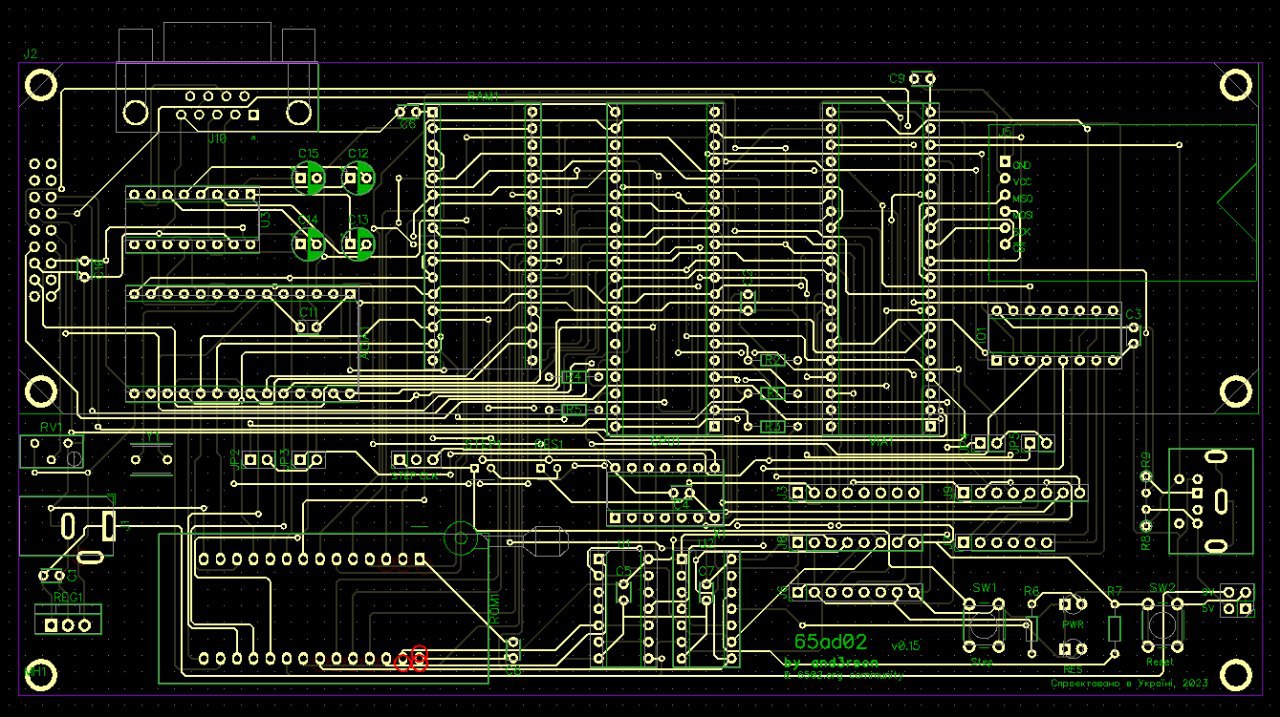
Task: Click the PWR LED footprint
Action: (1072, 605)
